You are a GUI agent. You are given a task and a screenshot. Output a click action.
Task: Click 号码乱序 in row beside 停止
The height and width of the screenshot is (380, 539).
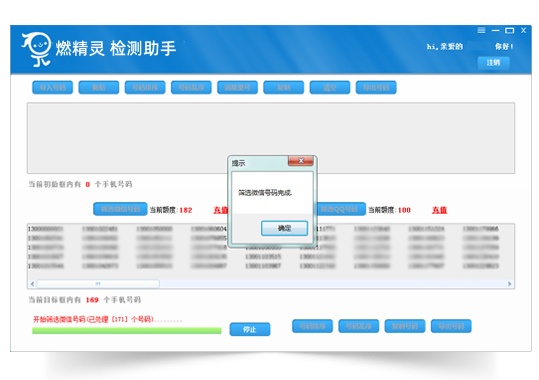359,326
